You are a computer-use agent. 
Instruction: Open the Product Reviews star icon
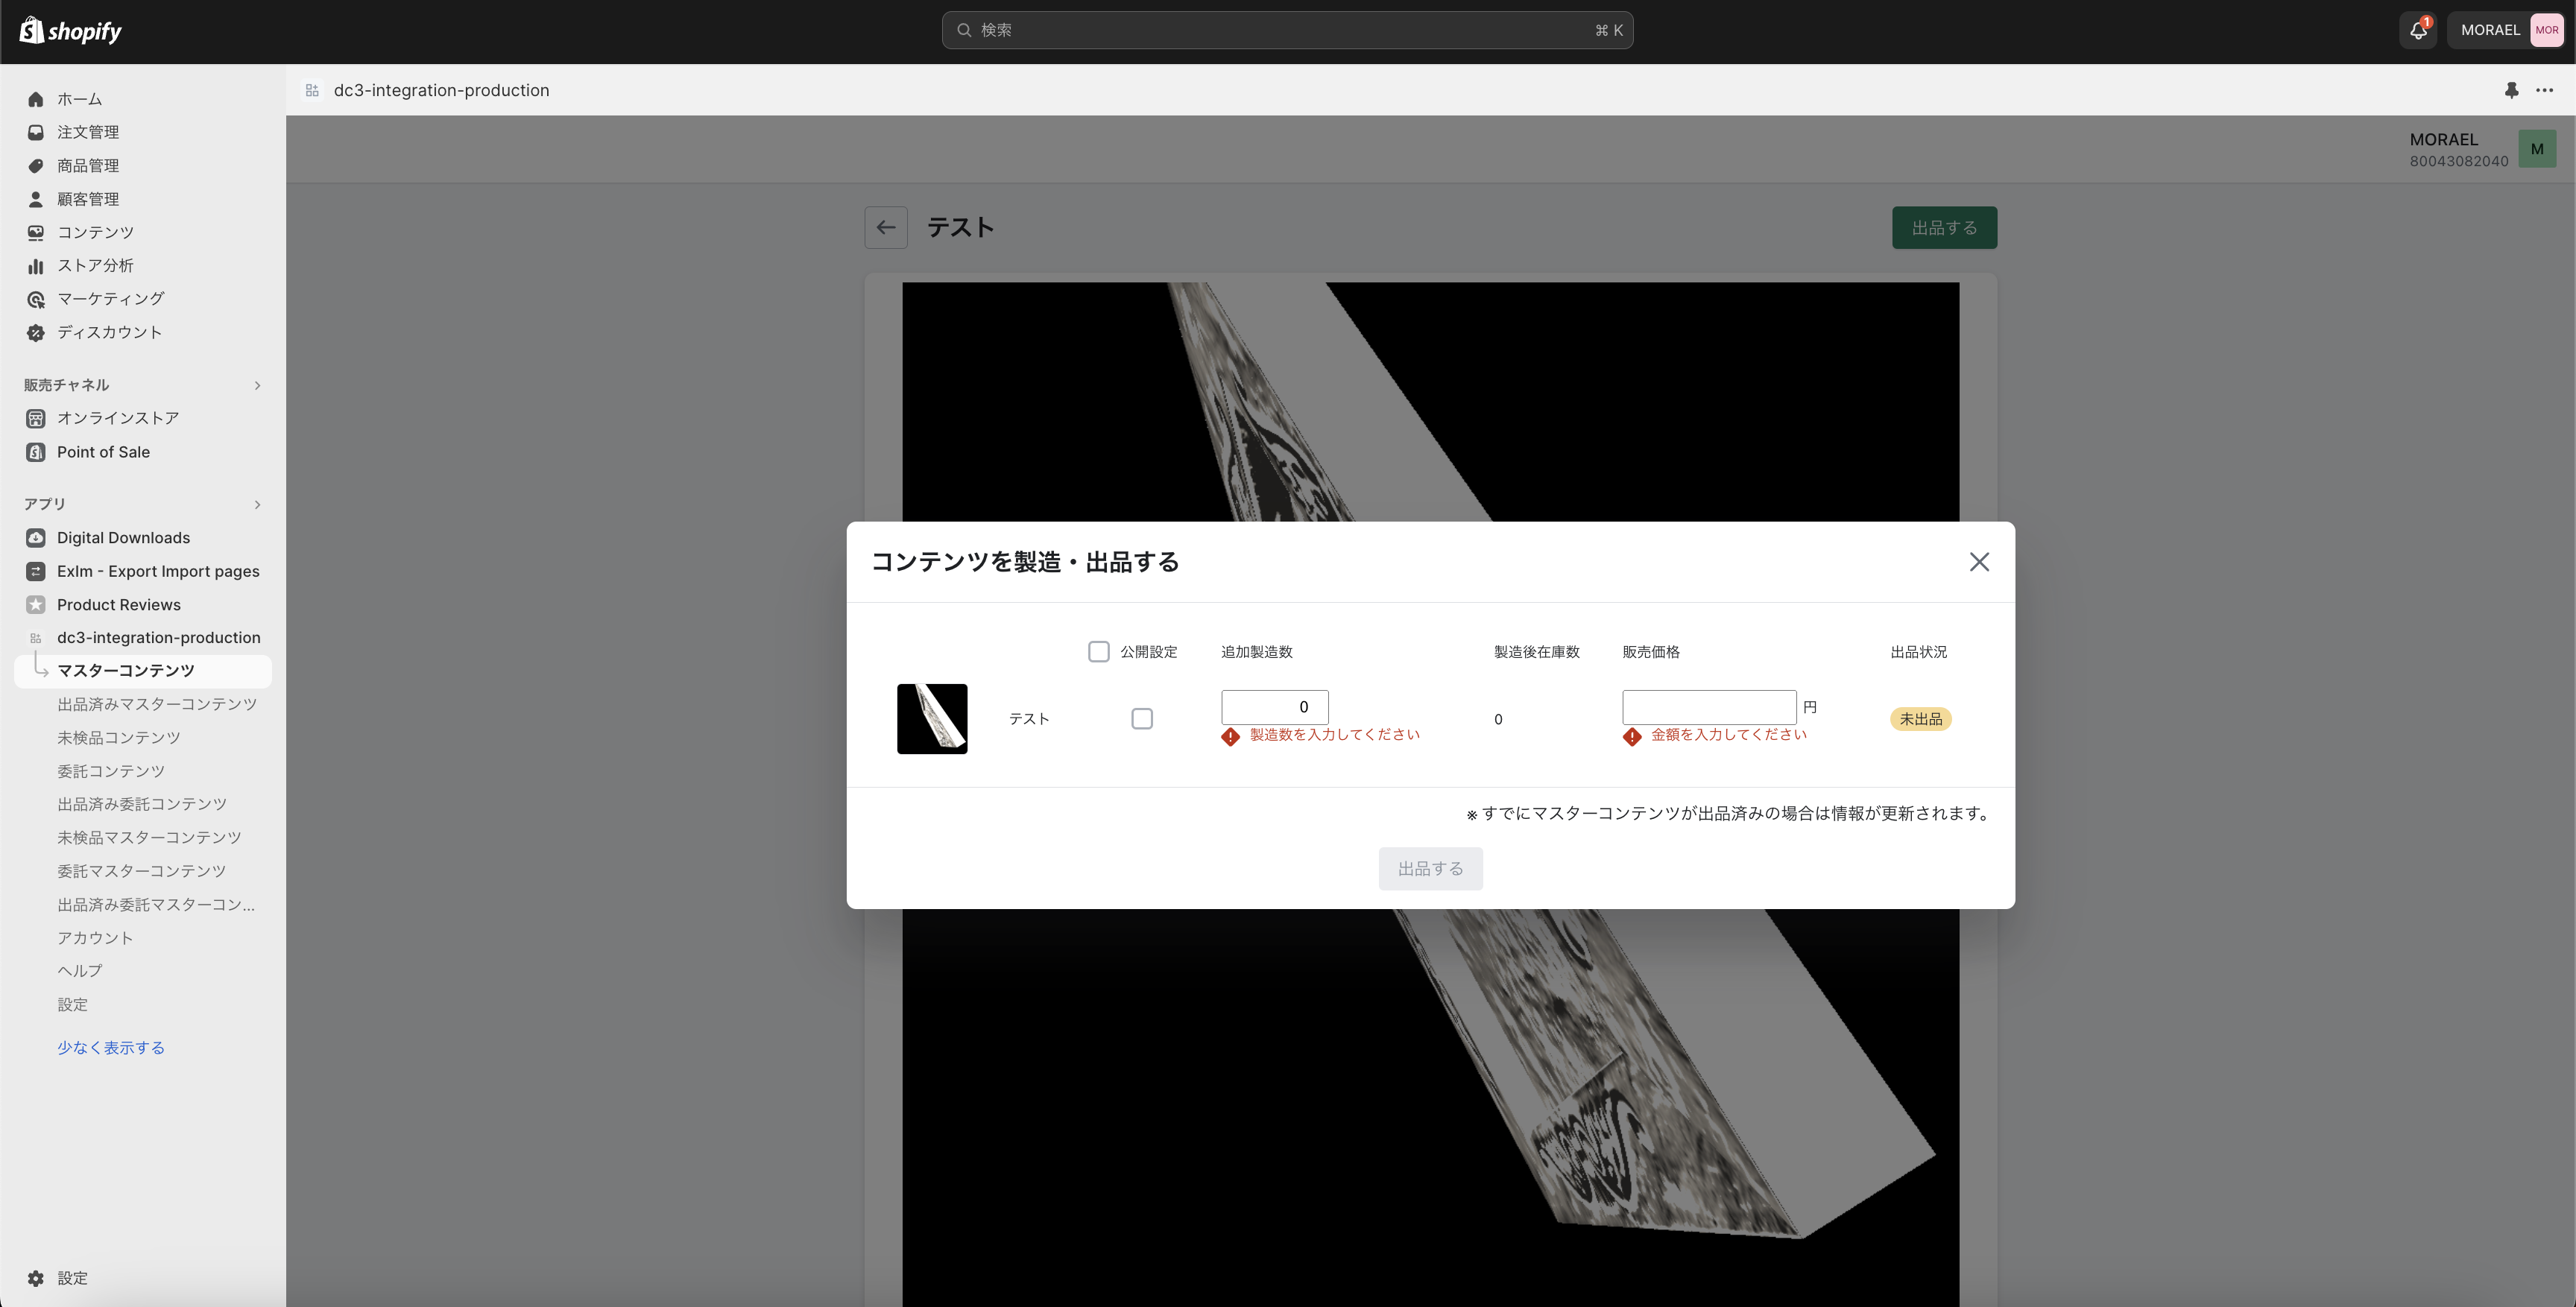pos(36,605)
